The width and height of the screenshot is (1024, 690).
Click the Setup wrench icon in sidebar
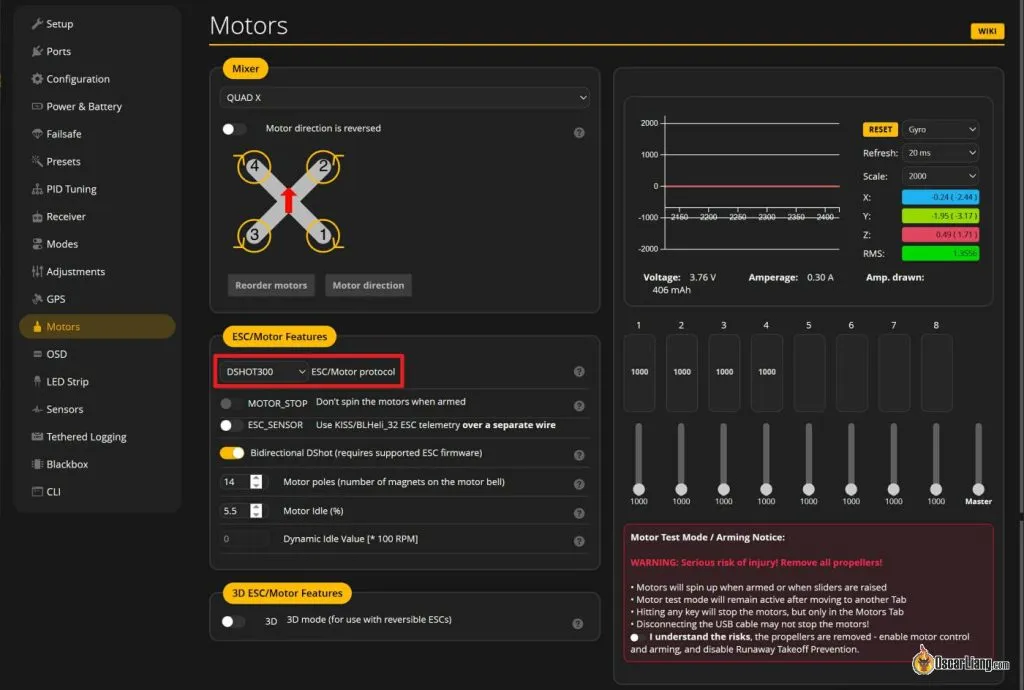tap(37, 24)
